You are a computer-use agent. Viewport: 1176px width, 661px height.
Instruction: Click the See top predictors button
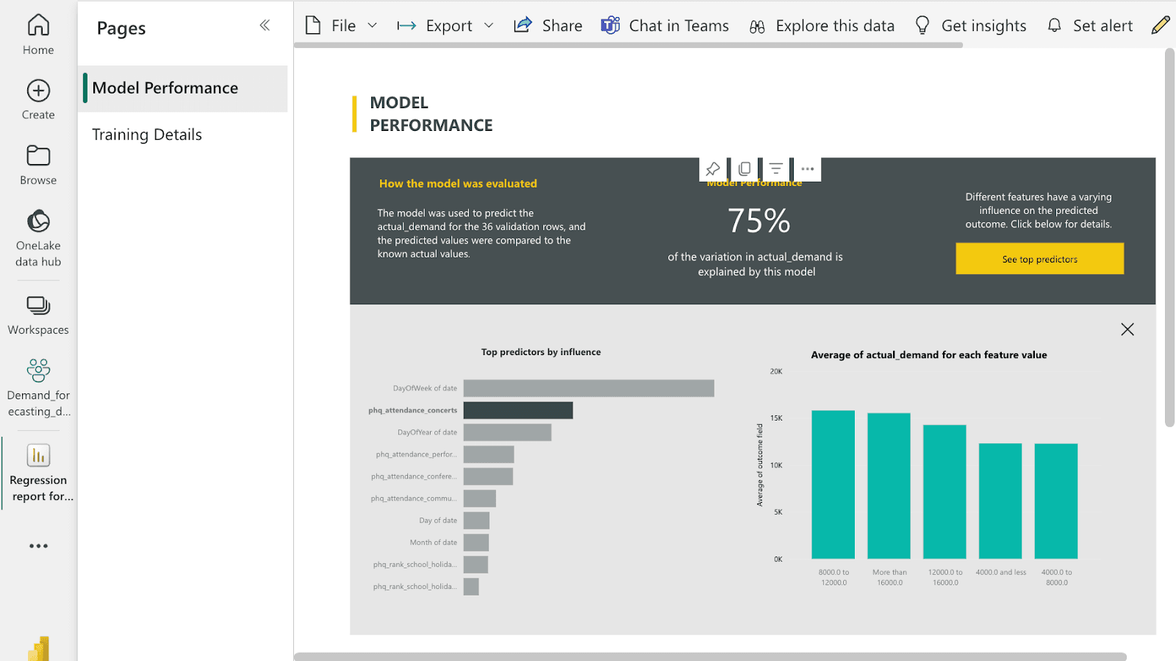pyautogui.click(x=1039, y=258)
